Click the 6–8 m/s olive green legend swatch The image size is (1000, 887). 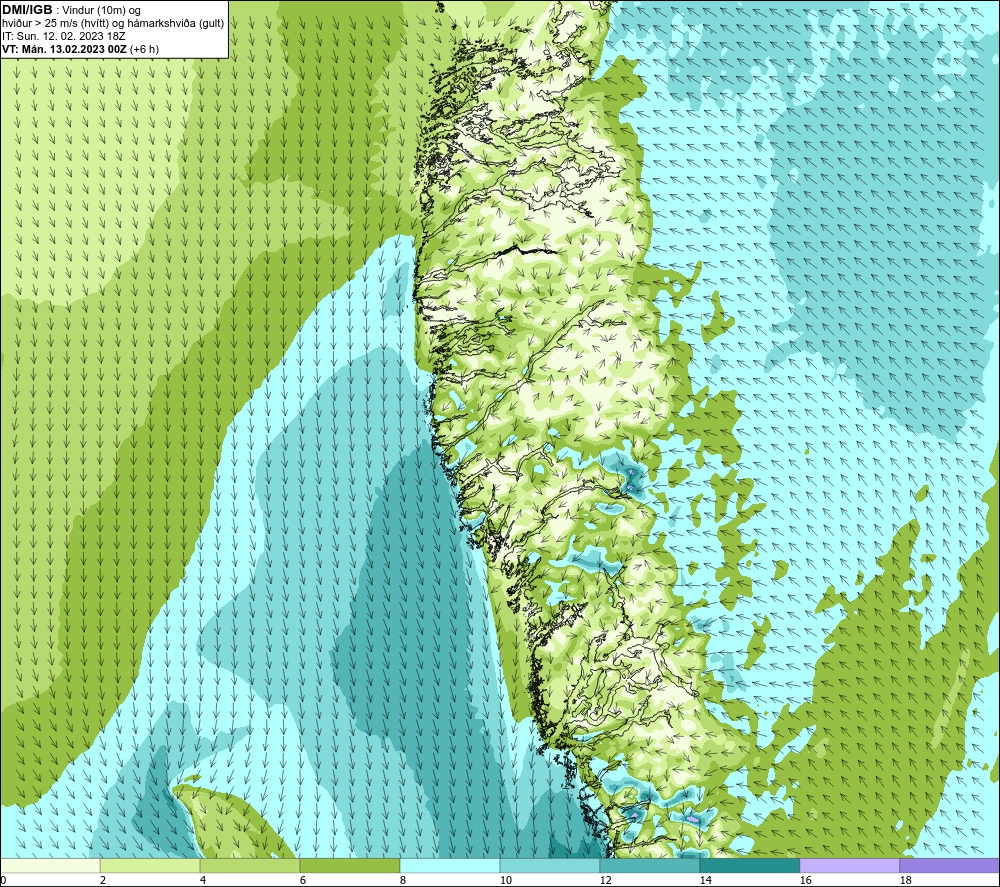pos(350,865)
